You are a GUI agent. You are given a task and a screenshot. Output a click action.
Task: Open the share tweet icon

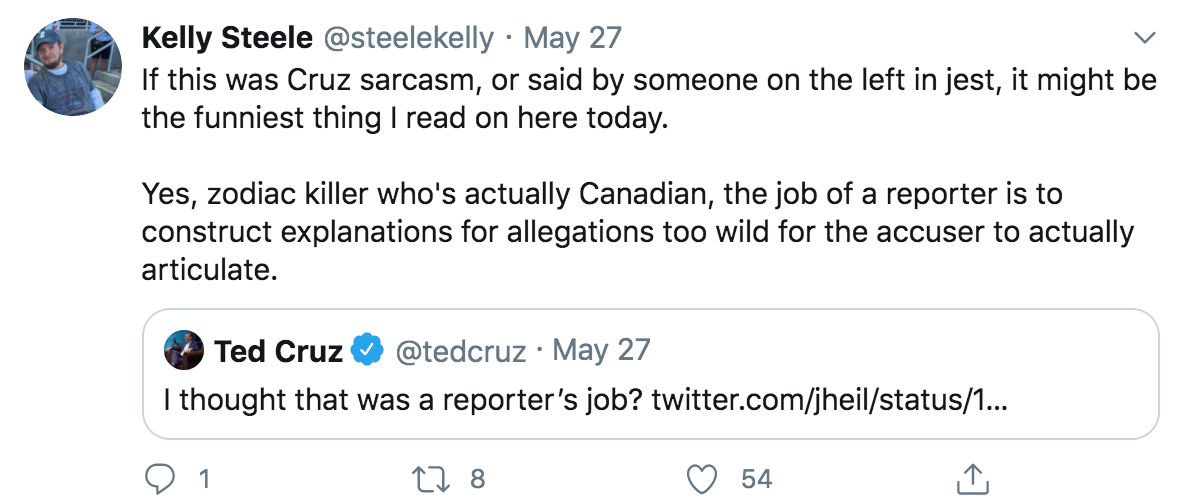pos(968,479)
